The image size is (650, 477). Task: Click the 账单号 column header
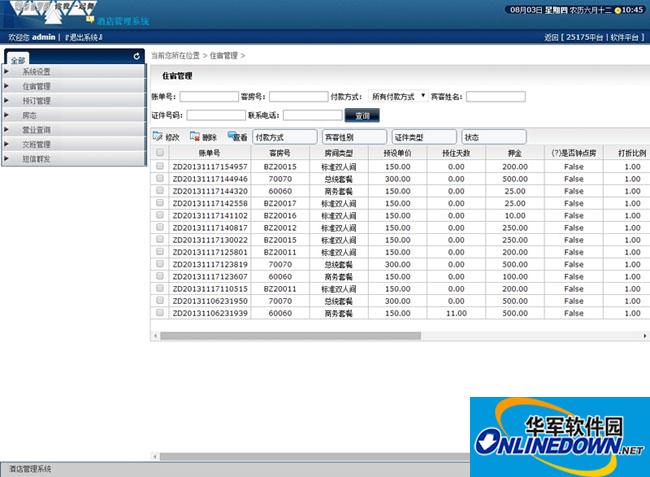click(209, 153)
